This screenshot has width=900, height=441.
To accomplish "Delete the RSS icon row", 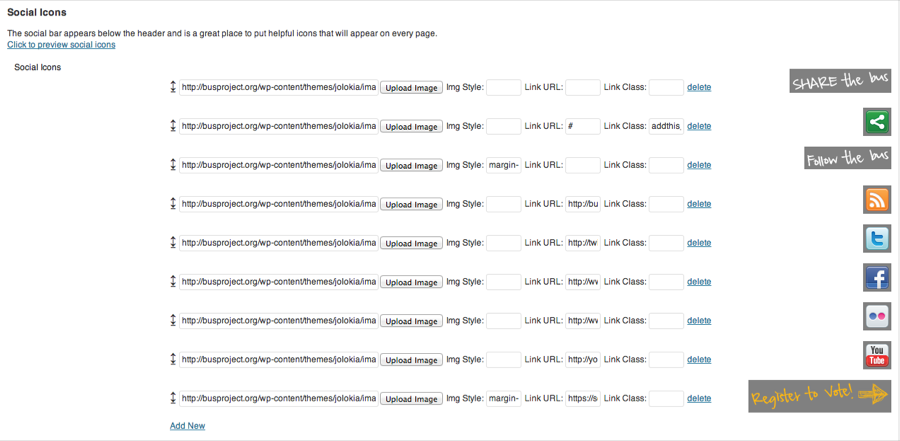I will (x=699, y=204).
